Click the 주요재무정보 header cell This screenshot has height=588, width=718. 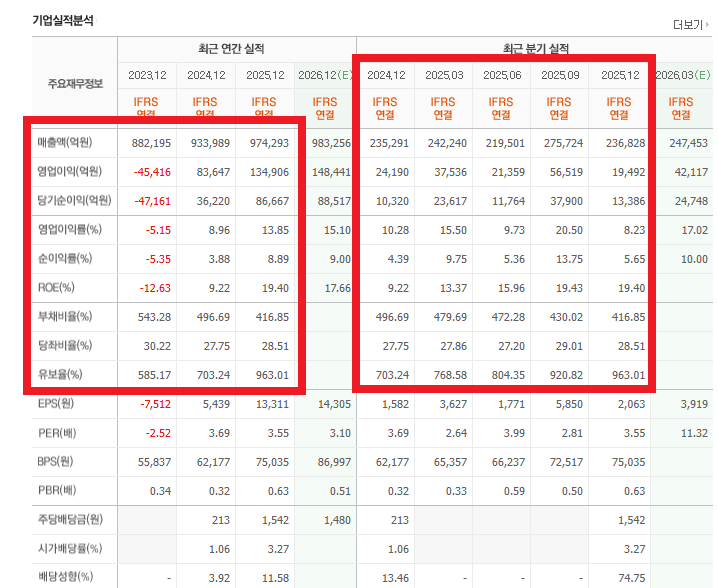coord(75,83)
